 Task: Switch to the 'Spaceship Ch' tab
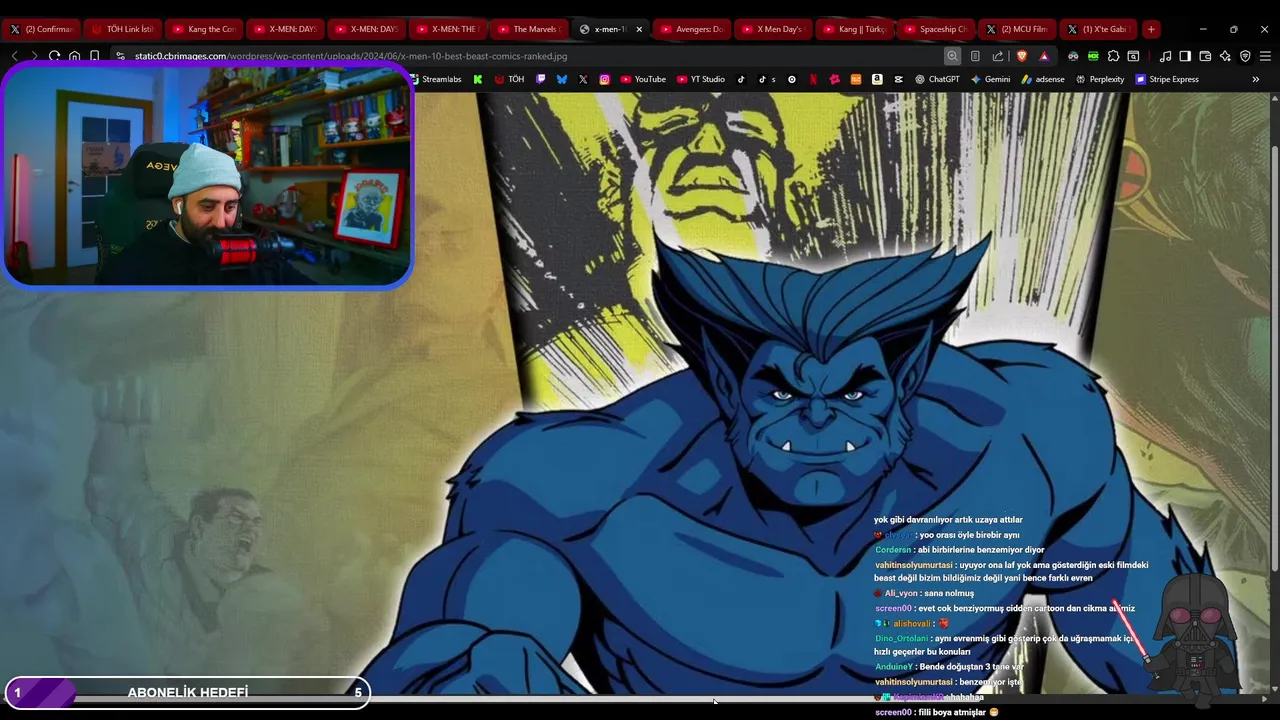click(x=934, y=29)
